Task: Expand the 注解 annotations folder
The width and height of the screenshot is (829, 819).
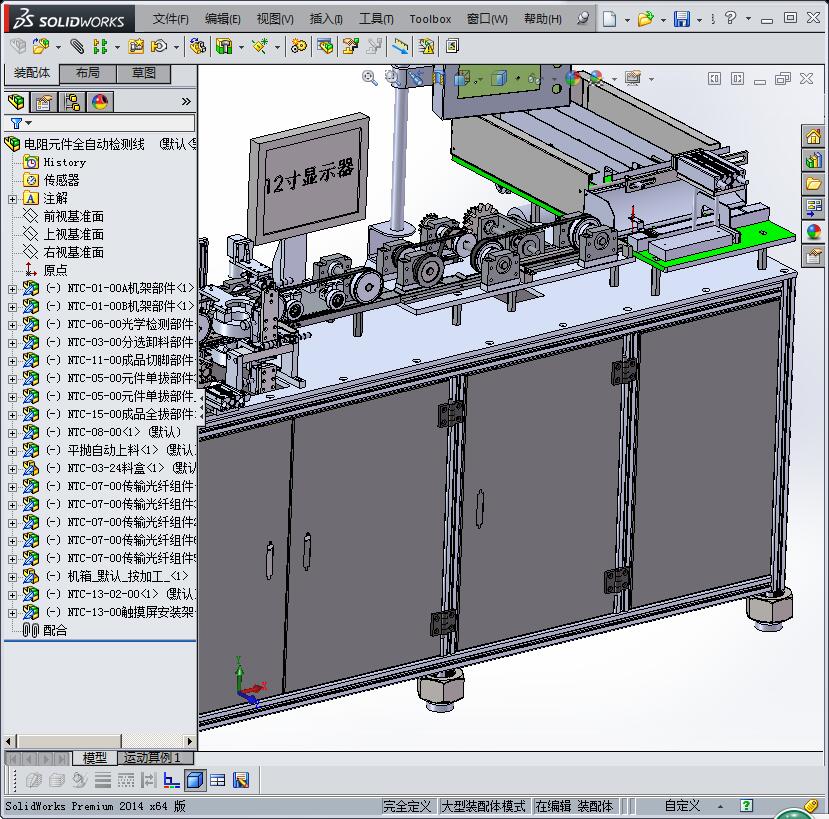Action: click(x=12, y=199)
